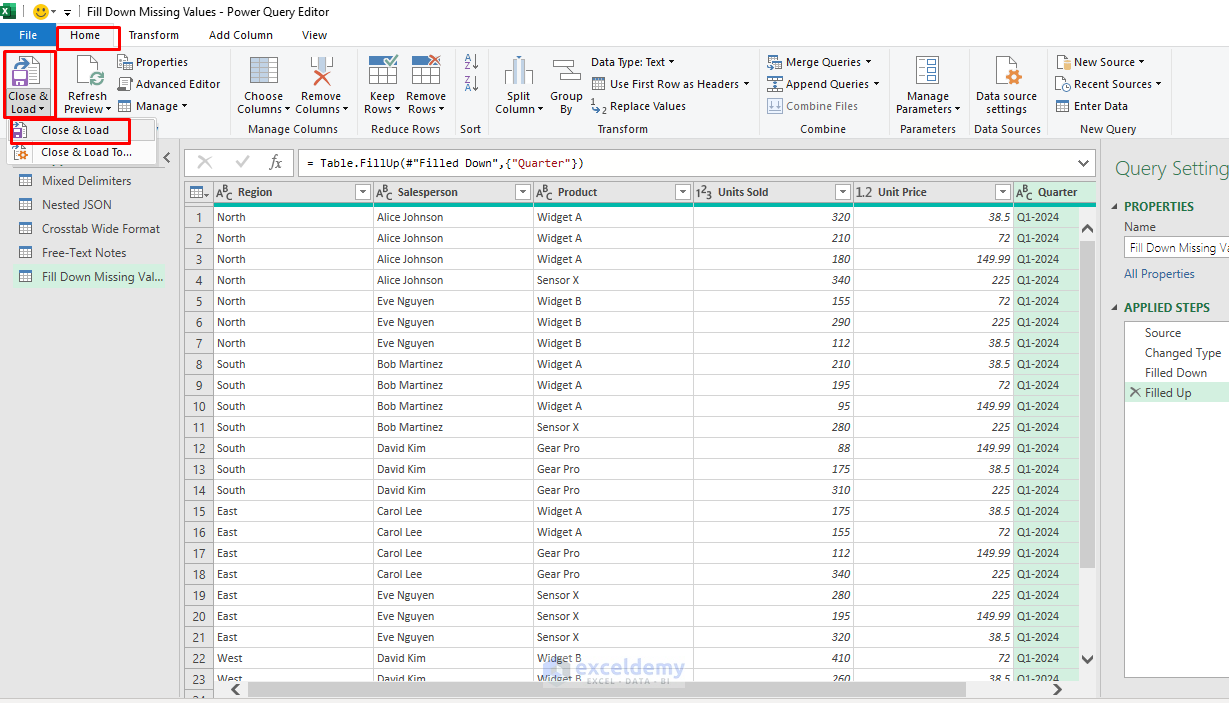The image size is (1229, 703).
Task: Select the Nested JSON query
Action: (x=77, y=205)
